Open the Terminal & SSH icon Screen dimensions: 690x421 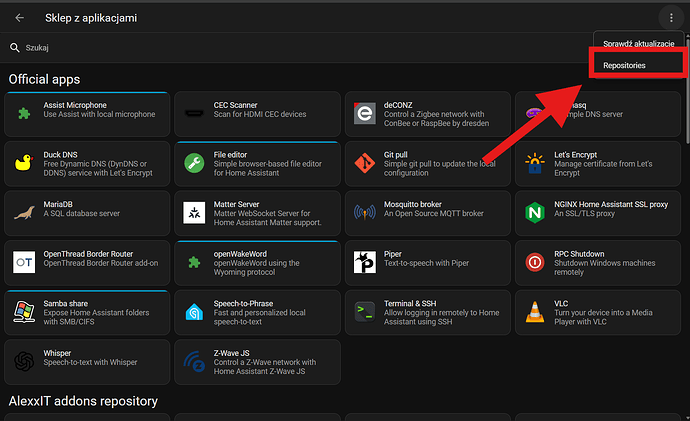365,311
